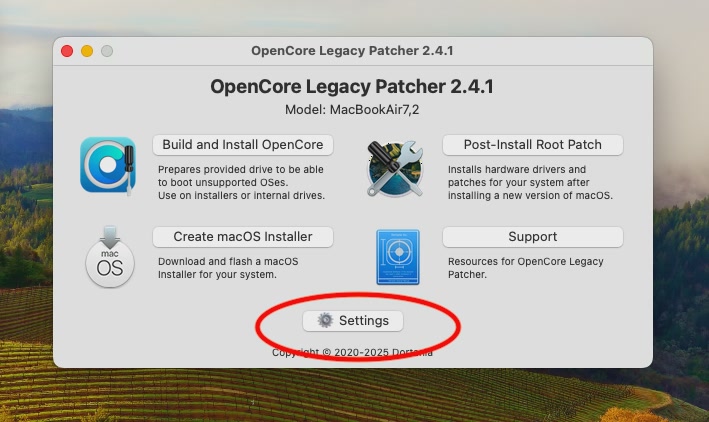Click the bold OpenCore Legacy Patcher heading
The width and height of the screenshot is (709, 422).
pos(352,86)
